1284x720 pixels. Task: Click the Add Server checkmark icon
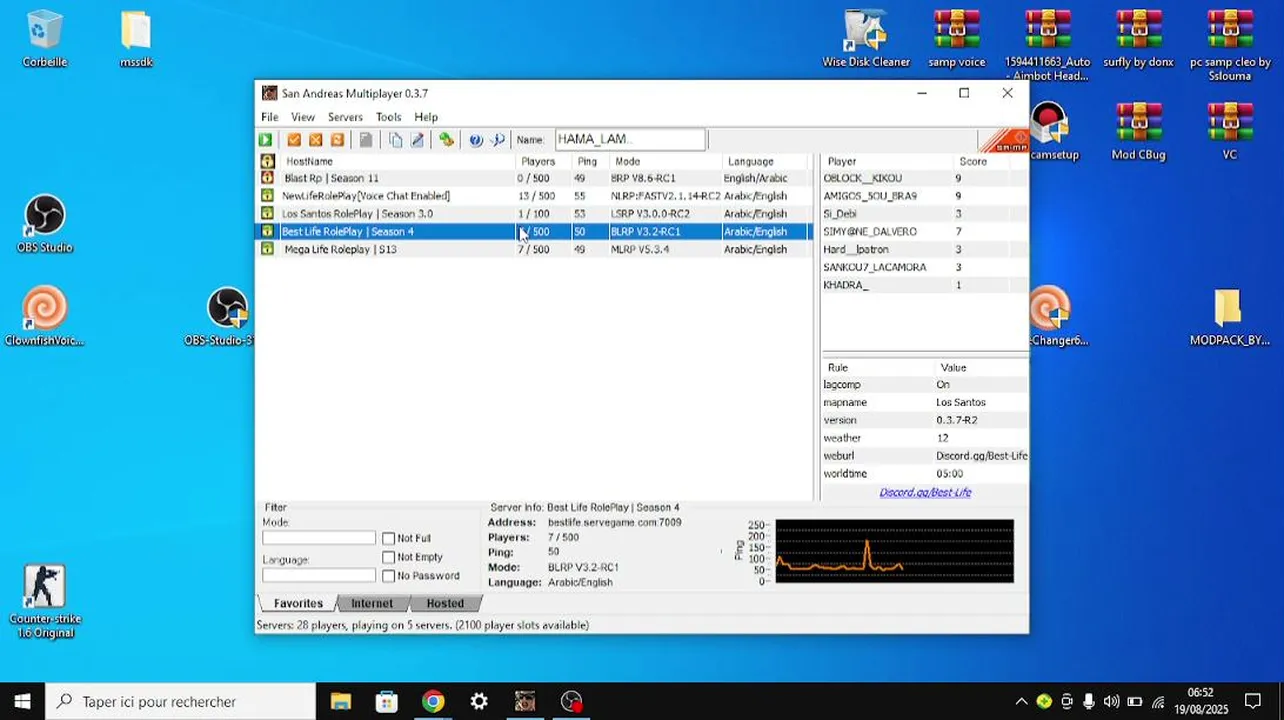pyautogui.click(x=294, y=140)
